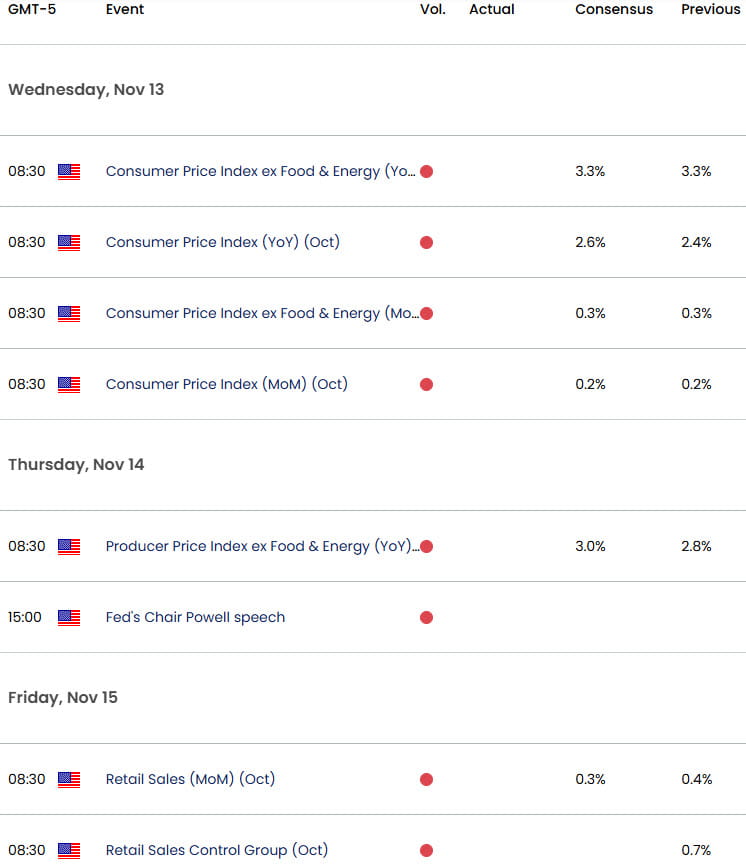Toggle the volatility marker for Retail Sales (MoM)
Viewport: 746px width, 868px height.
click(x=426, y=779)
